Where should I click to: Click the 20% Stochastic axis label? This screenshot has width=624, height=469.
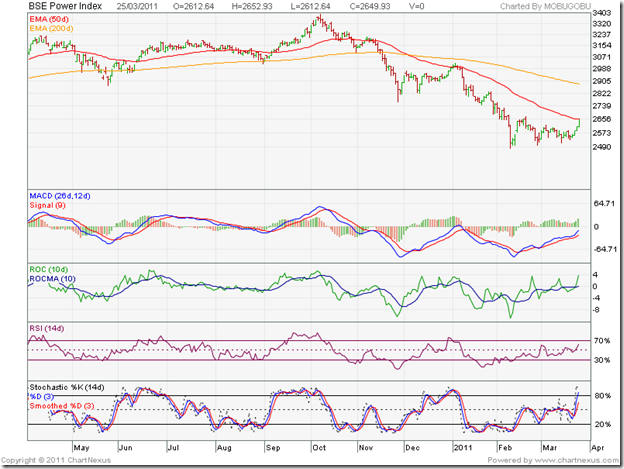(603, 424)
